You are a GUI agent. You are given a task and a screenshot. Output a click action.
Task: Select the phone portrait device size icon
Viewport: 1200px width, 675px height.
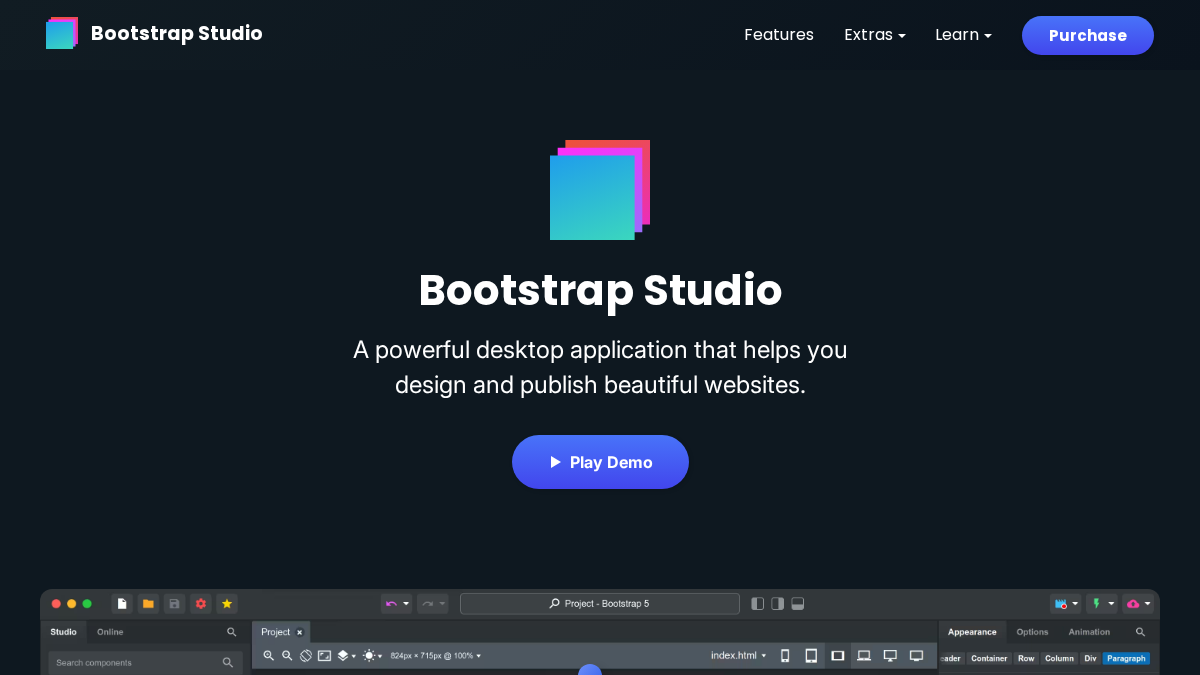(x=785, y=656)
